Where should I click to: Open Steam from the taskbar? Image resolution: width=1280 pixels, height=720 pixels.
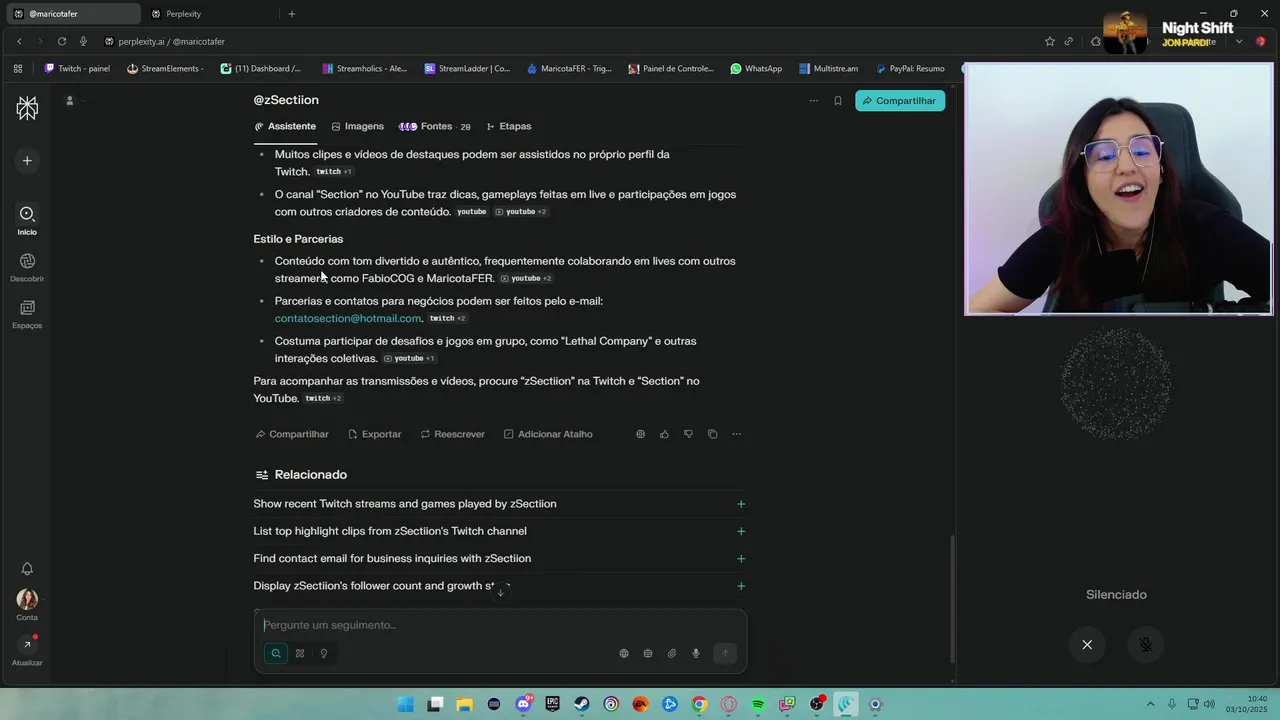point(581,704)
